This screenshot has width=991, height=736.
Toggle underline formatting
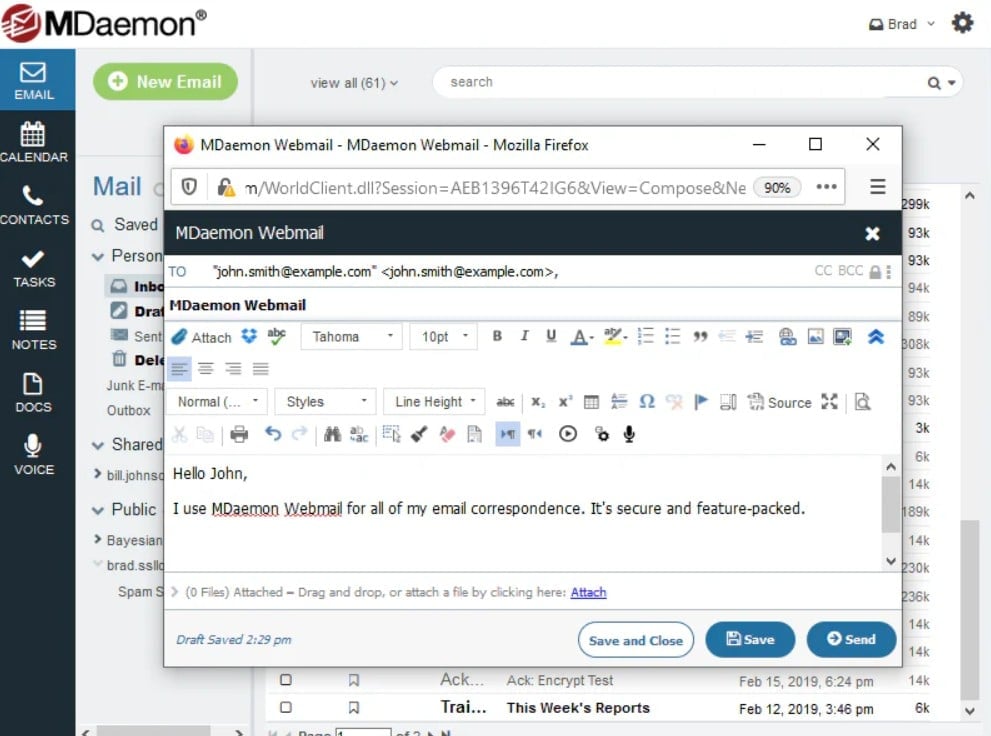[x=551, y=336]
